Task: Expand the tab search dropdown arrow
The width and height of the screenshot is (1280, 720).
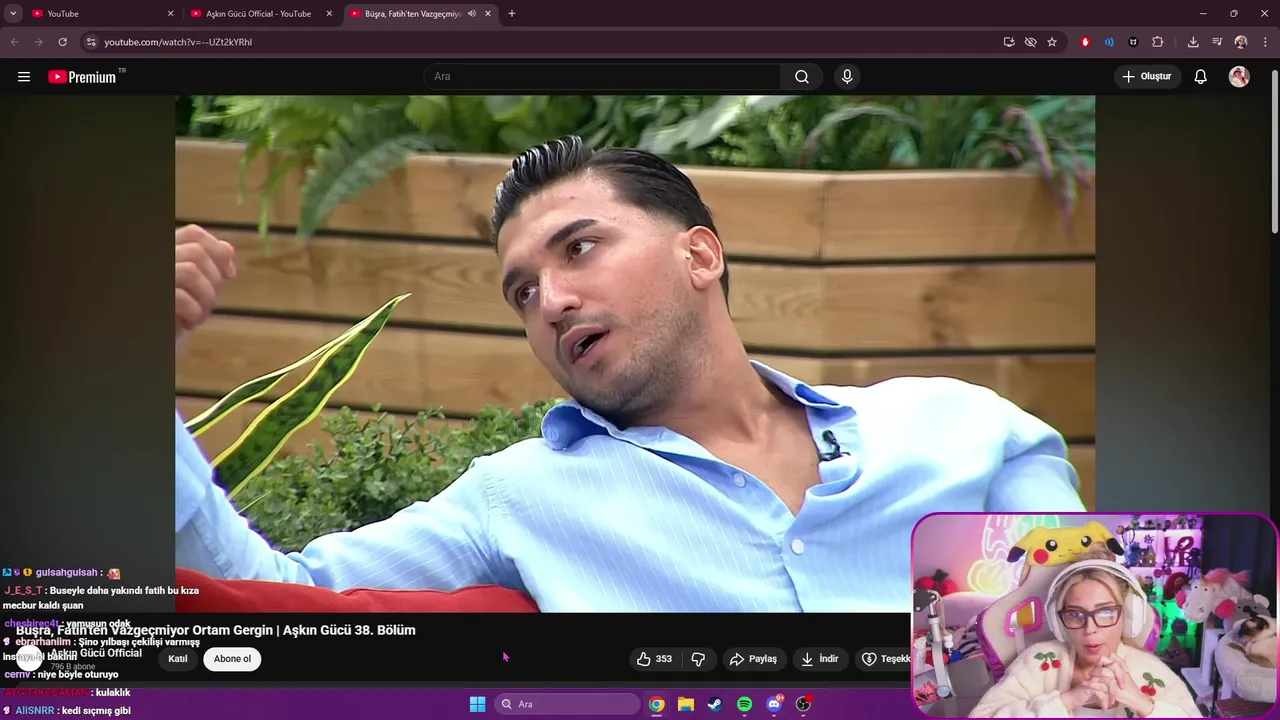Action: [x=13, y=14]
